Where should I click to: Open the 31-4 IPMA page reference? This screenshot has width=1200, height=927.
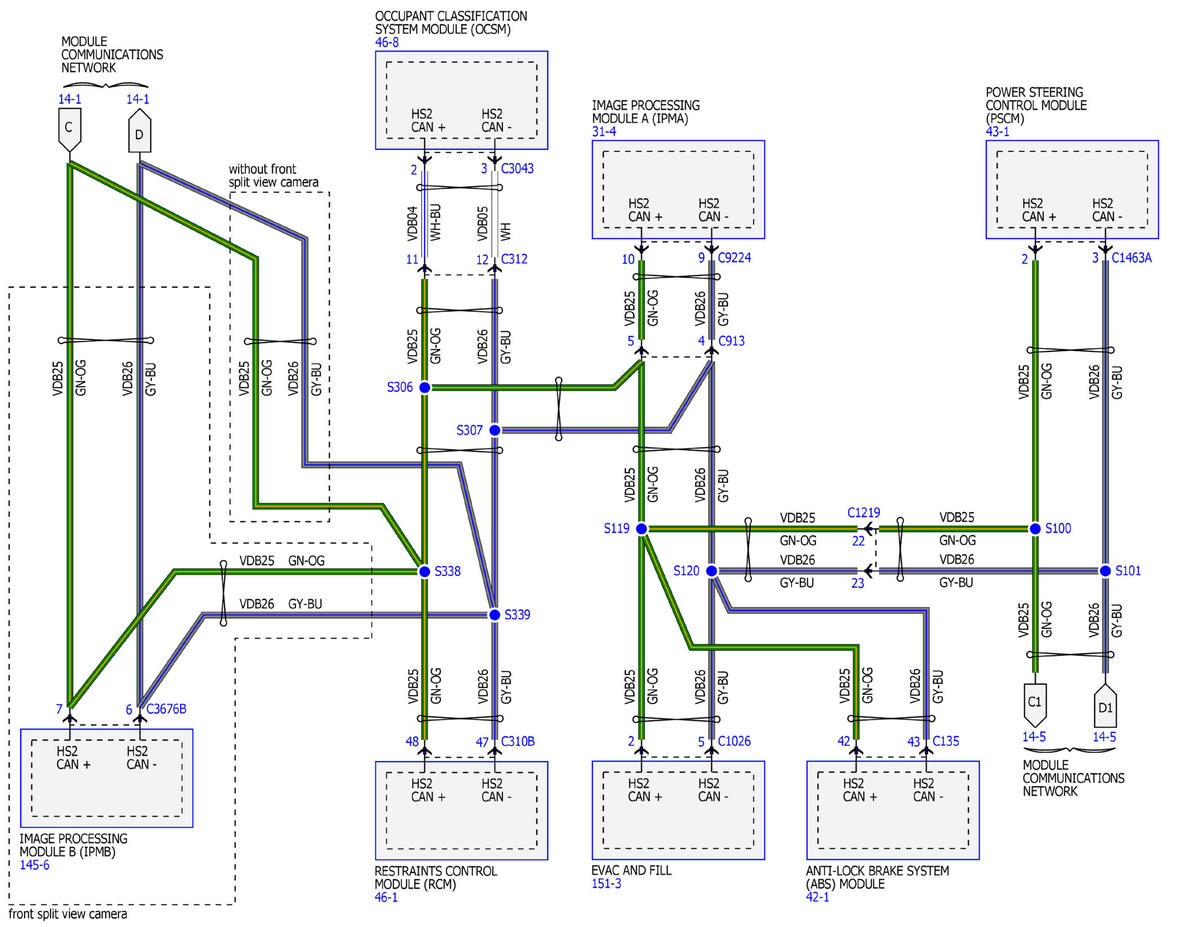point(603,132)
